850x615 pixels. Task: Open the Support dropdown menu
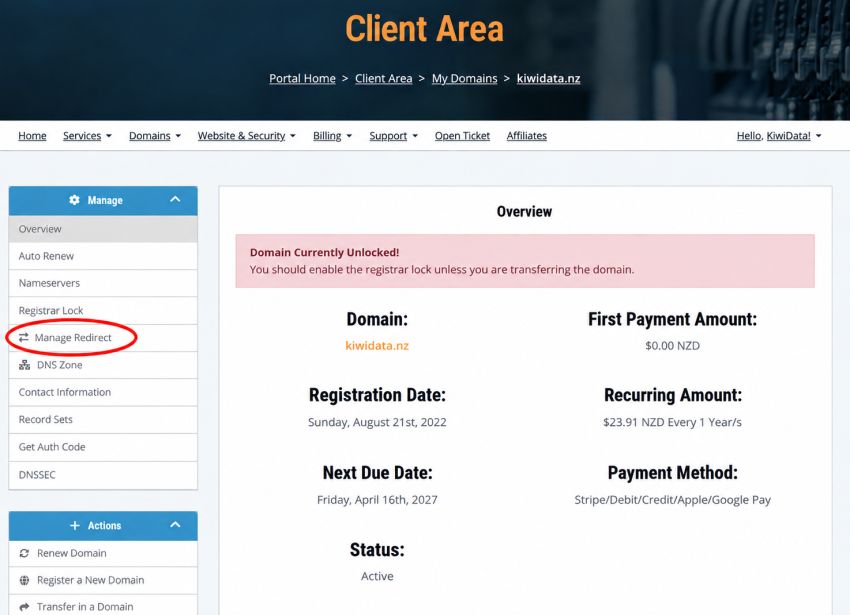coord(393,136)
